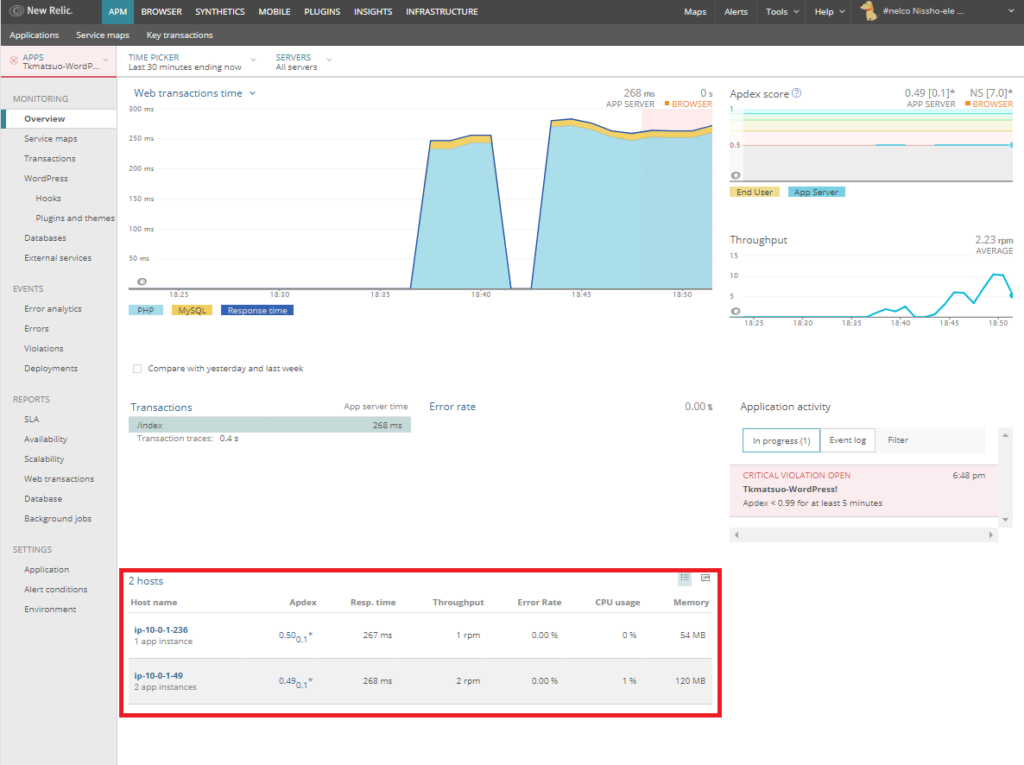Switch hosts panel to table view icon
The height and width of the screenshot is (765, 1024).
(684, 578)
